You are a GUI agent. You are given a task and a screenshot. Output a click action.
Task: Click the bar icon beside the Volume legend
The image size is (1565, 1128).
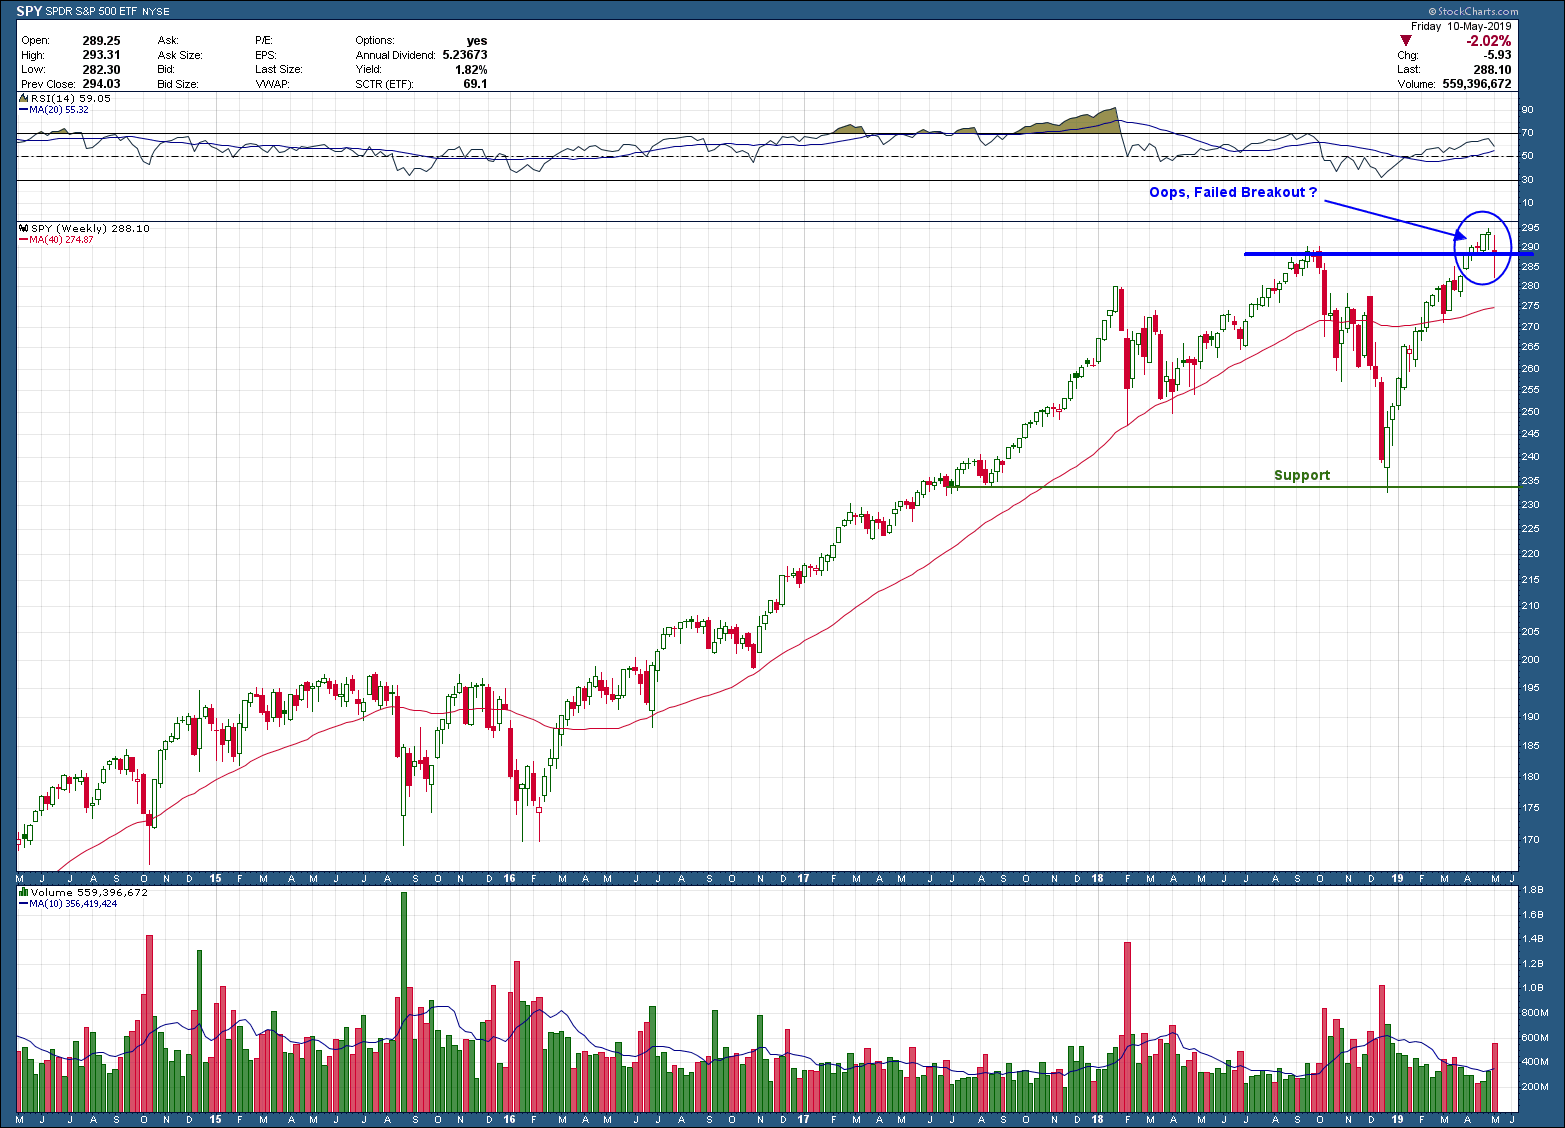click(x=24, y=892)
